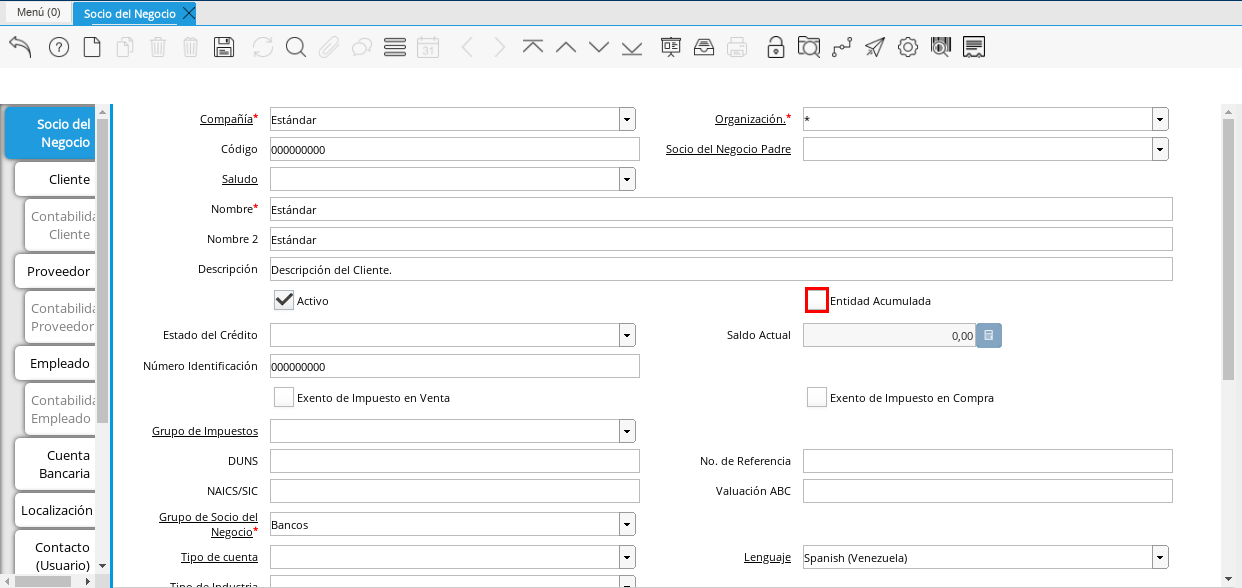Screen dimensions: 1242x588
Task: Click the paper plane request icon
Action: click(x=875, y=47)
